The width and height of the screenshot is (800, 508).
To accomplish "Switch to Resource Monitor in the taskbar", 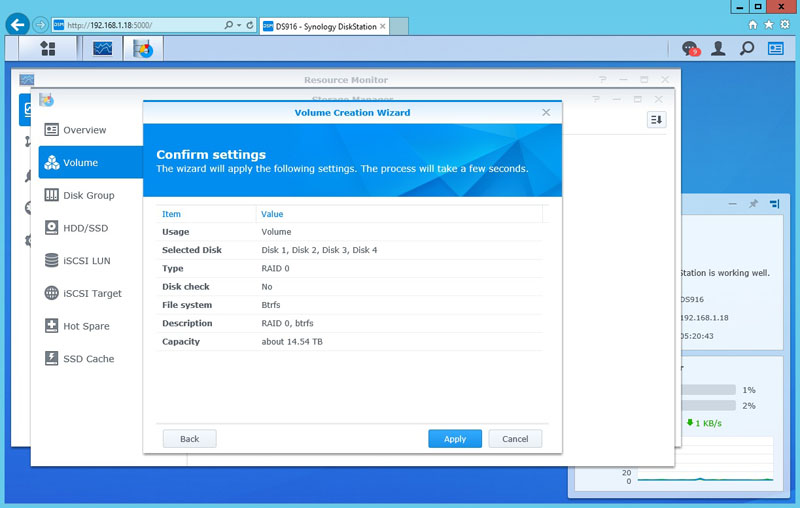I will tap(103, 48).
